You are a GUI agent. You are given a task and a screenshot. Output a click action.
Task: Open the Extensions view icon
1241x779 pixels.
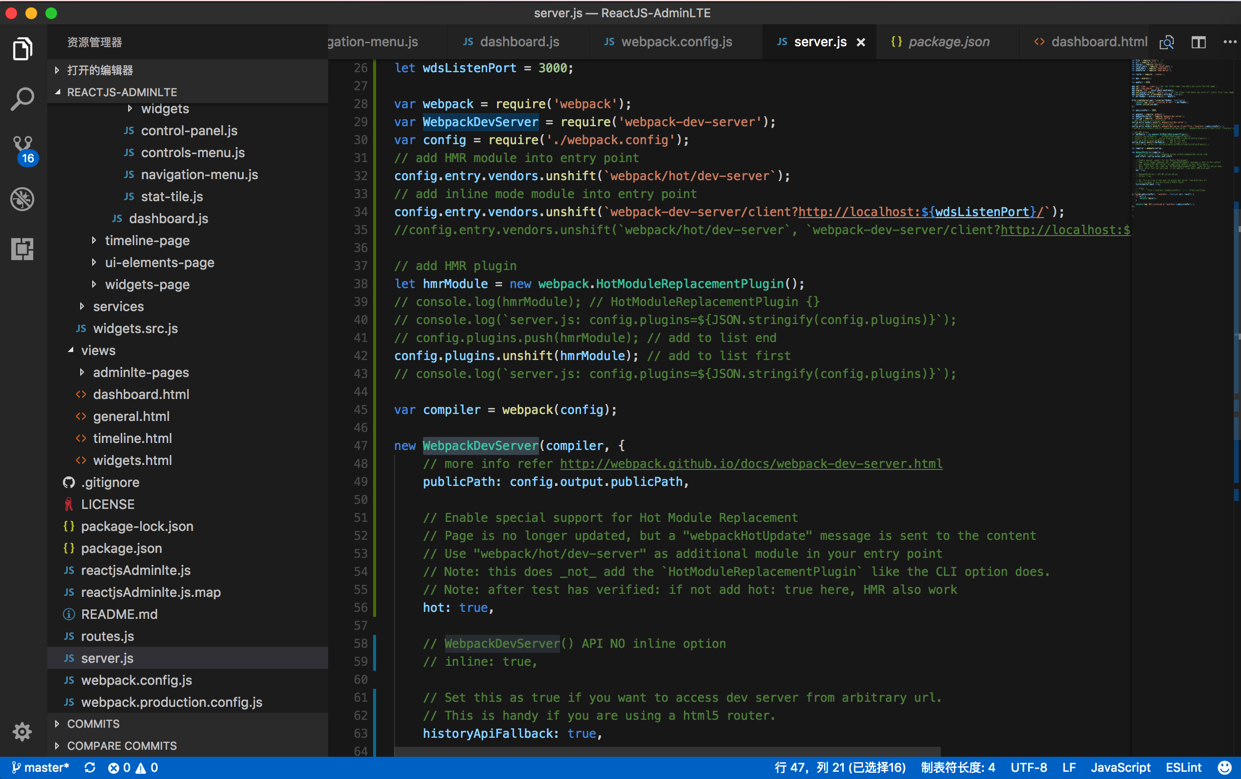point(22,249)
